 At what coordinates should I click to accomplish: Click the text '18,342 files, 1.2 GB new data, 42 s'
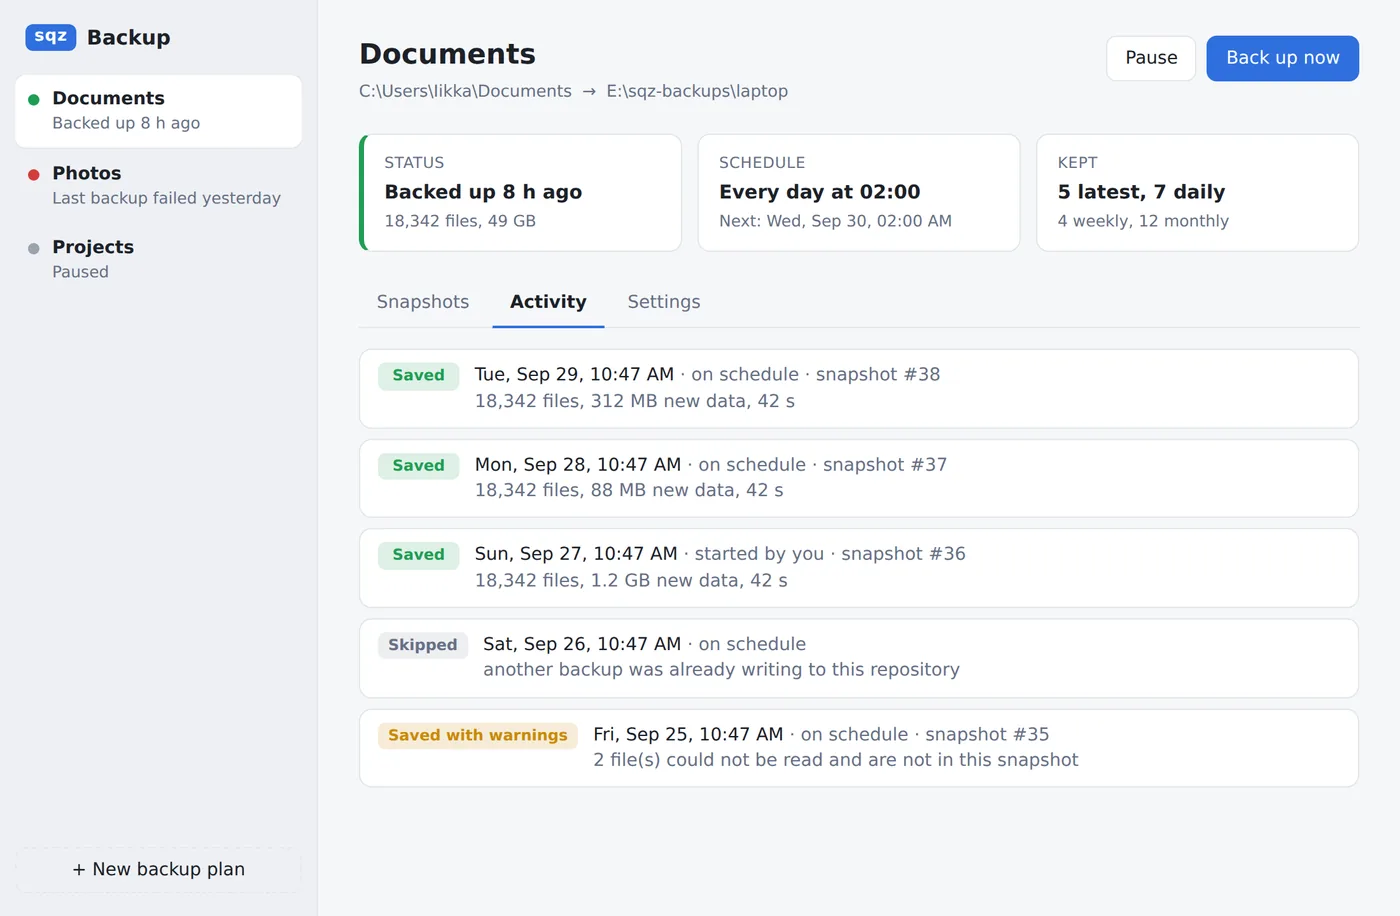click(631, 580)
